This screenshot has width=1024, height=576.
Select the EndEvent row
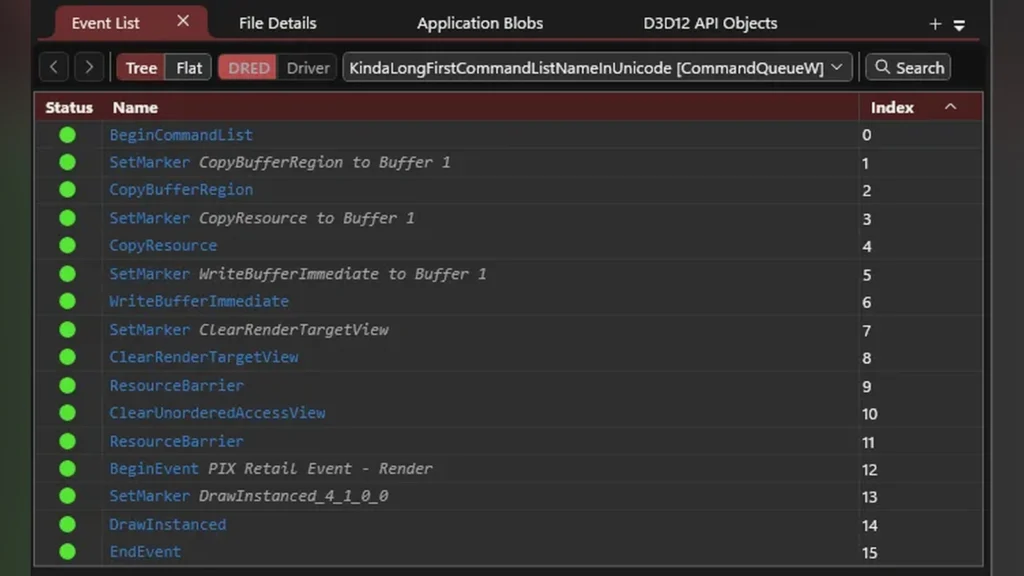coord(509,552)
